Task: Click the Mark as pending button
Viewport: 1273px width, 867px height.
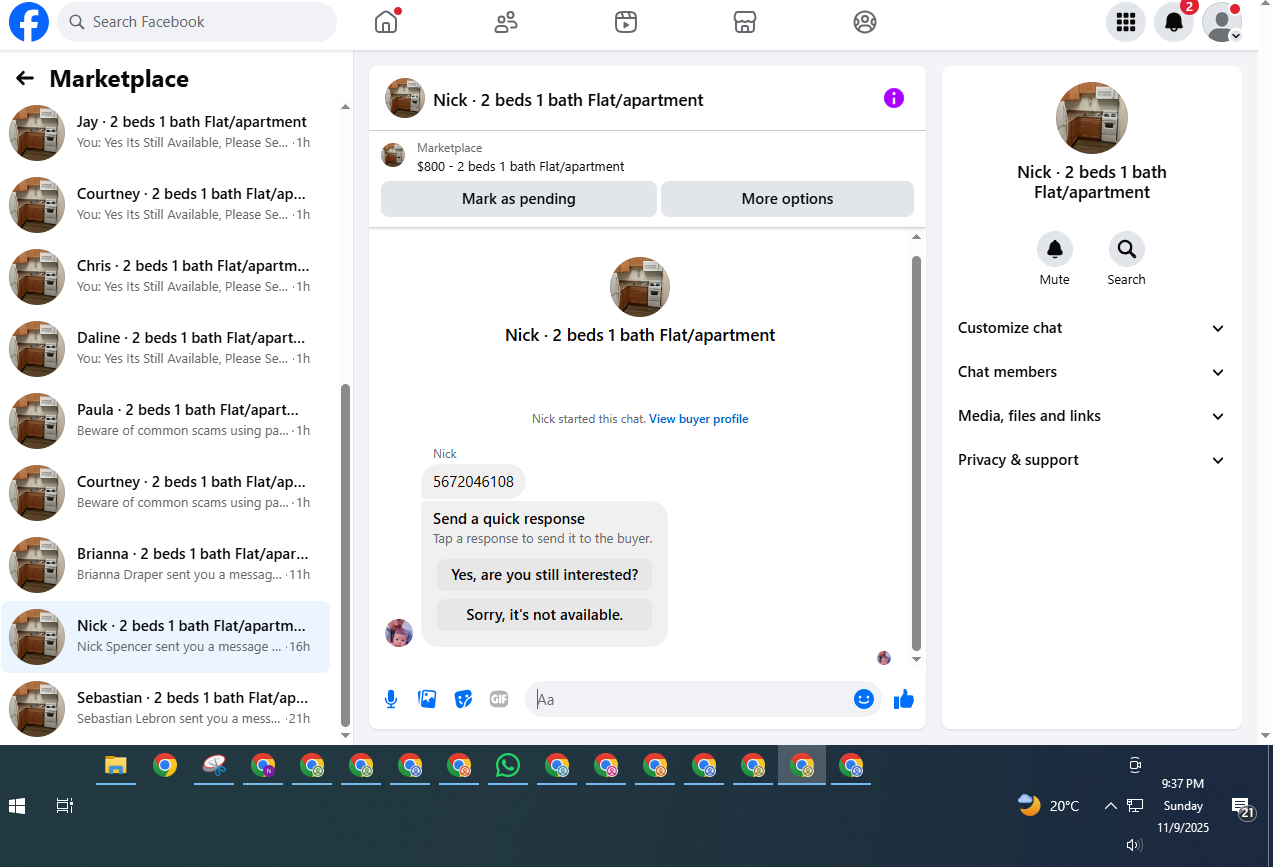Action: (x=518, y=199)
